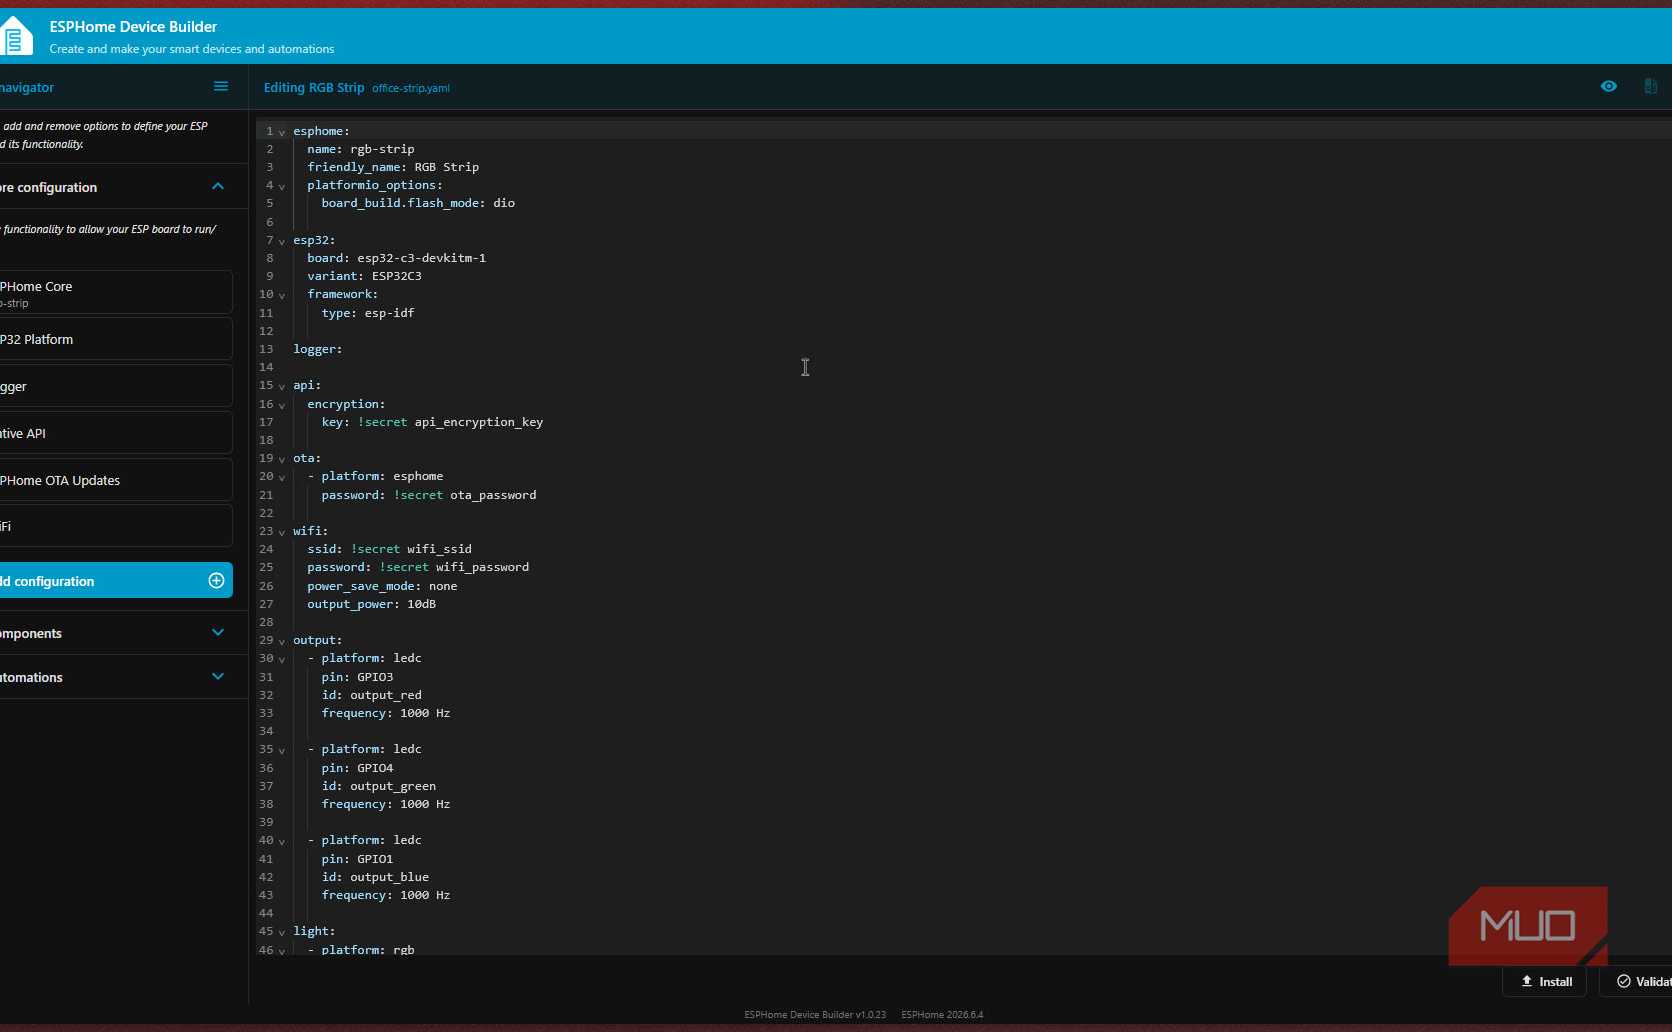The height and width of the screenshot is (1032, 1672).
Task: Click 'password: !secret ota_password' line
Action: click(429, 495)
